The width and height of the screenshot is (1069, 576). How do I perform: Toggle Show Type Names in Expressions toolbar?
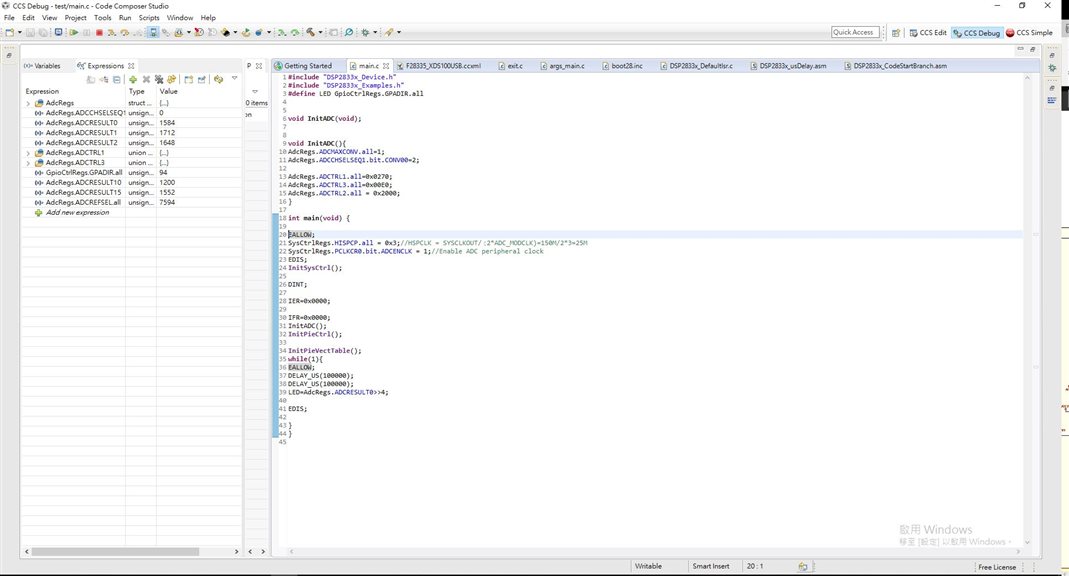point(91,80)
